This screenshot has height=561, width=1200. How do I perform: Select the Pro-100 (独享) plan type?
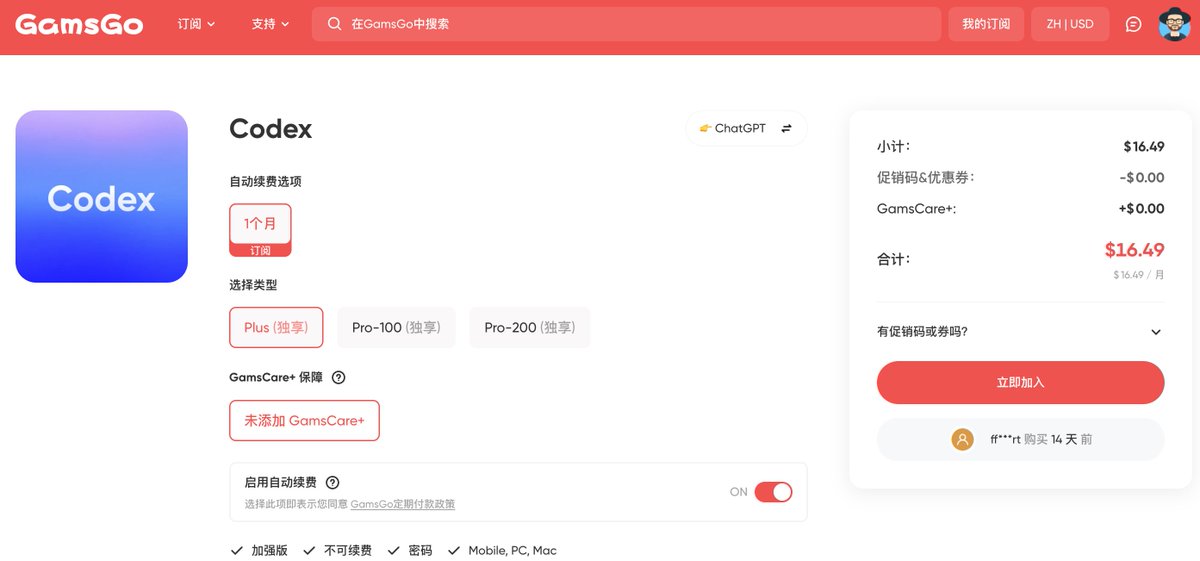click(396, 327)
